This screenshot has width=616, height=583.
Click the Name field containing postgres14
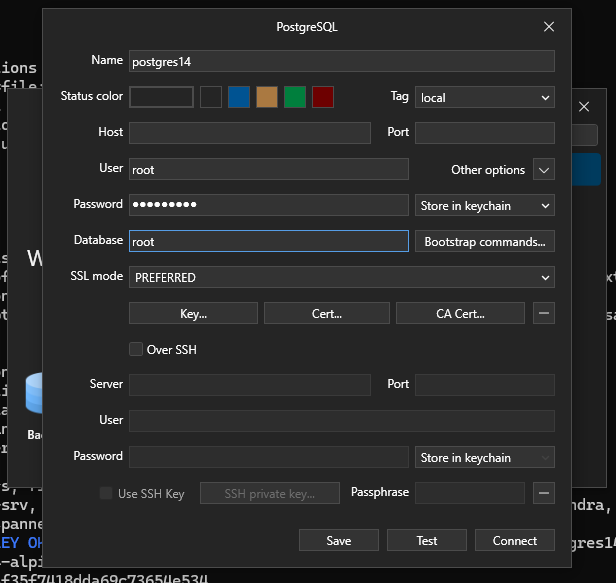[x=342, y=61]
